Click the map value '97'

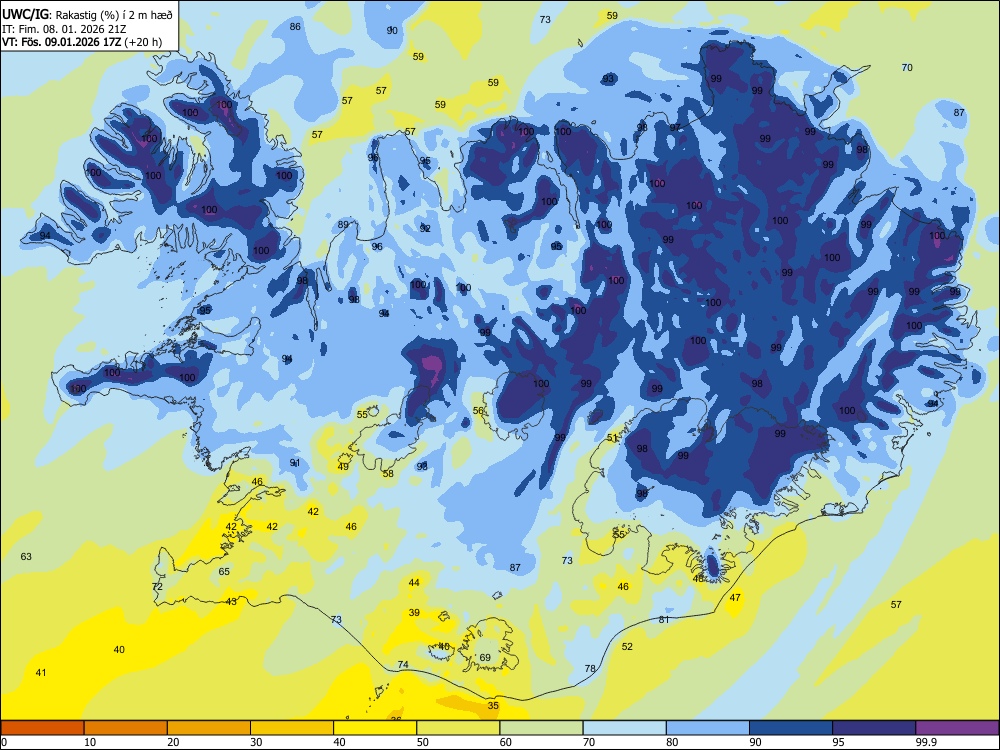click(x=675, y=128)
